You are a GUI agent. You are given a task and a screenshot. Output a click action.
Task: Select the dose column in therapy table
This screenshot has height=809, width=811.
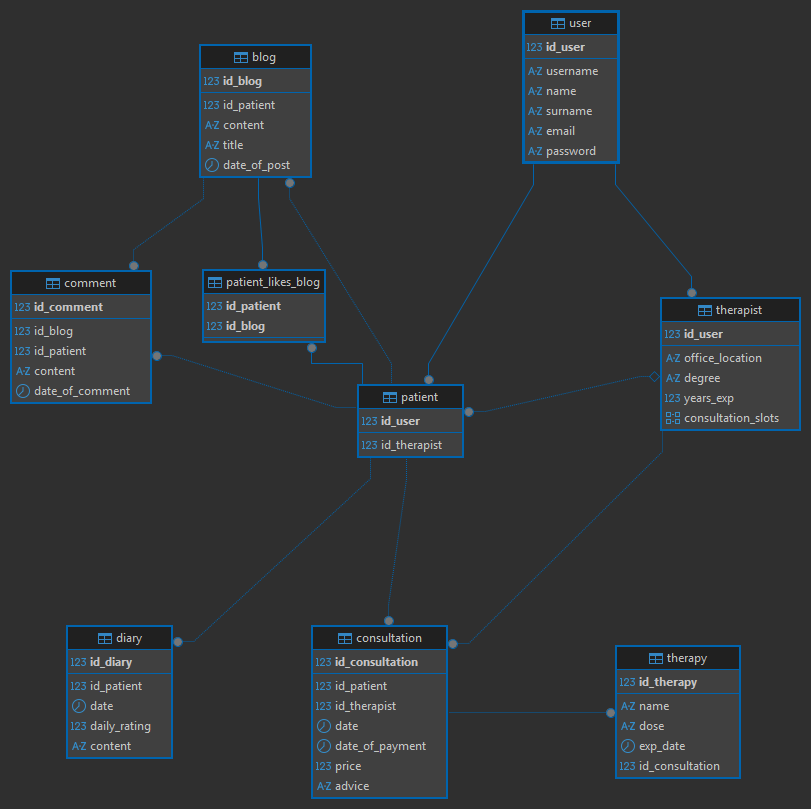pos(651,726)
